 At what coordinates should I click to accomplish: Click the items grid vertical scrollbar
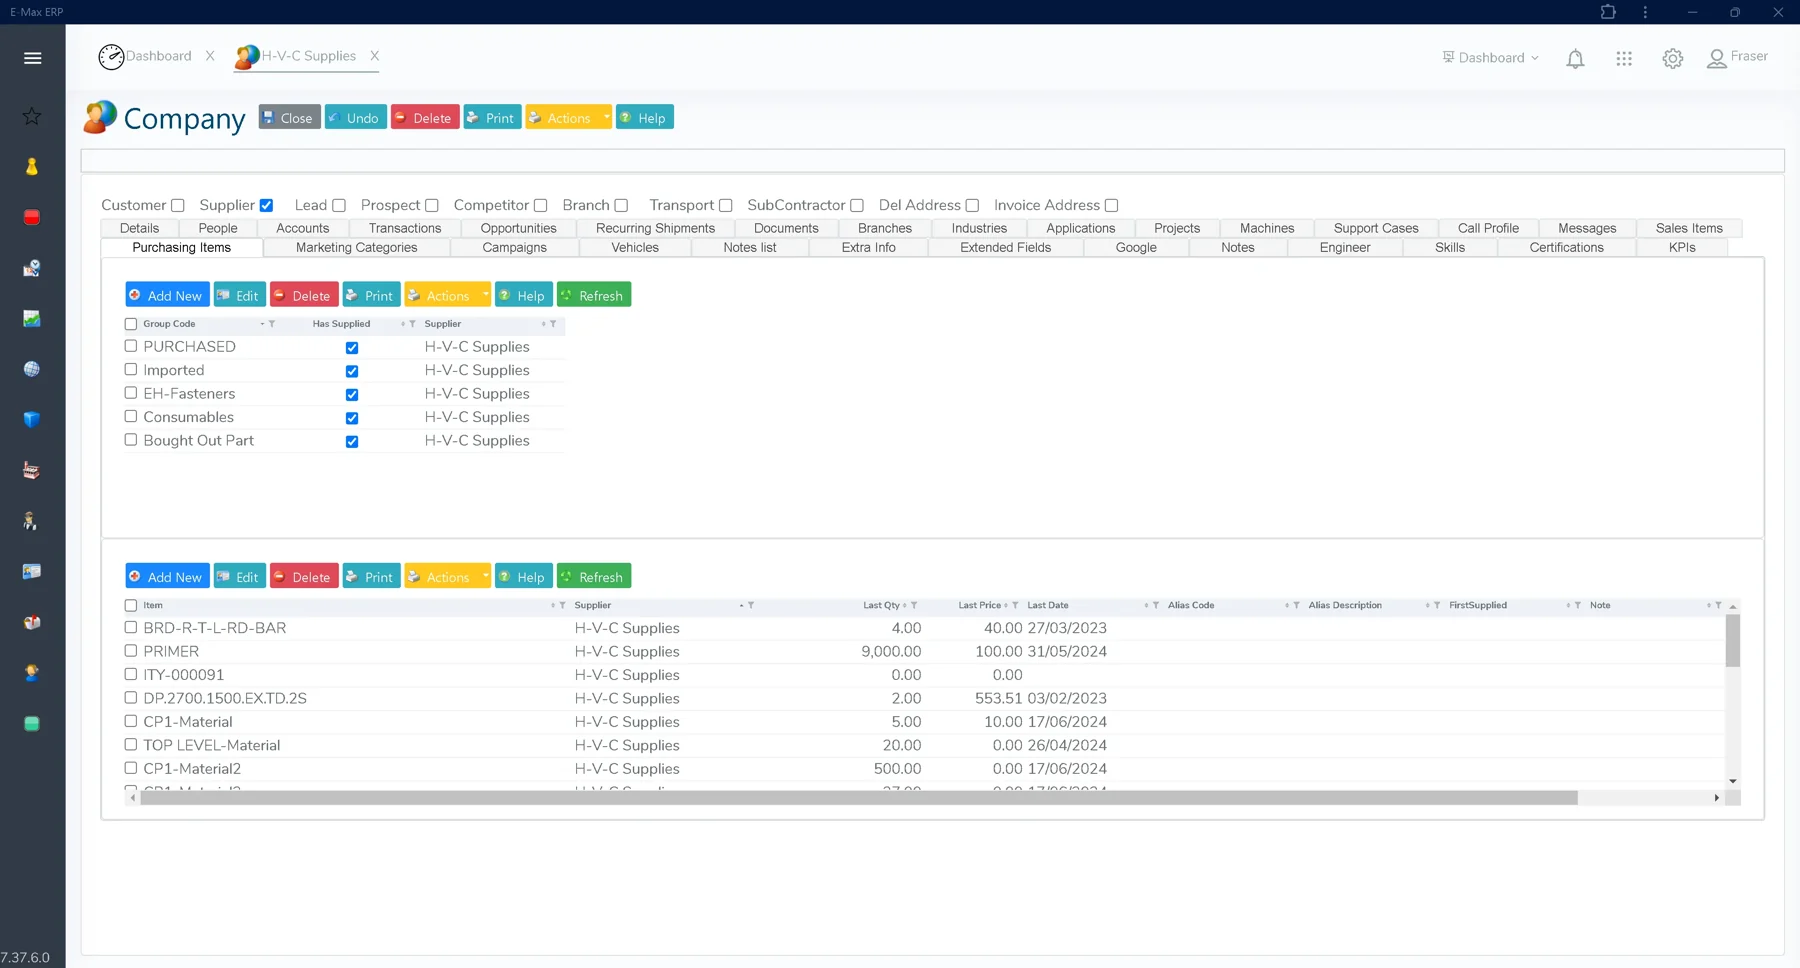(x=1733, y=641)
